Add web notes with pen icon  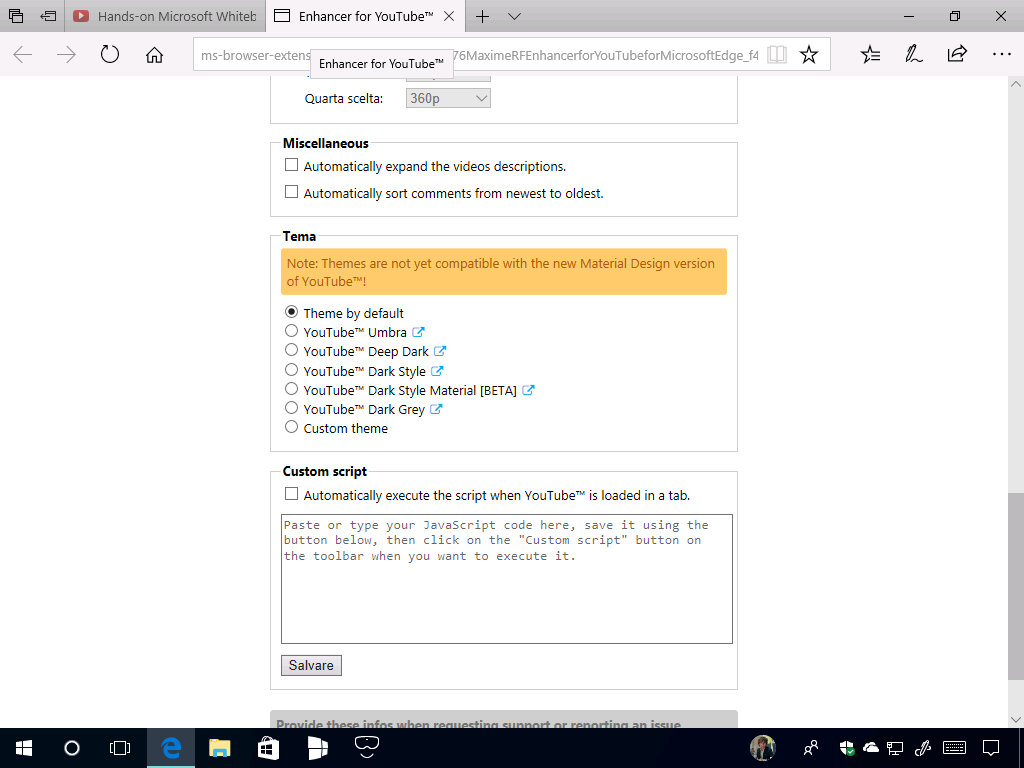pyautogui.click(x=914, y=54)
